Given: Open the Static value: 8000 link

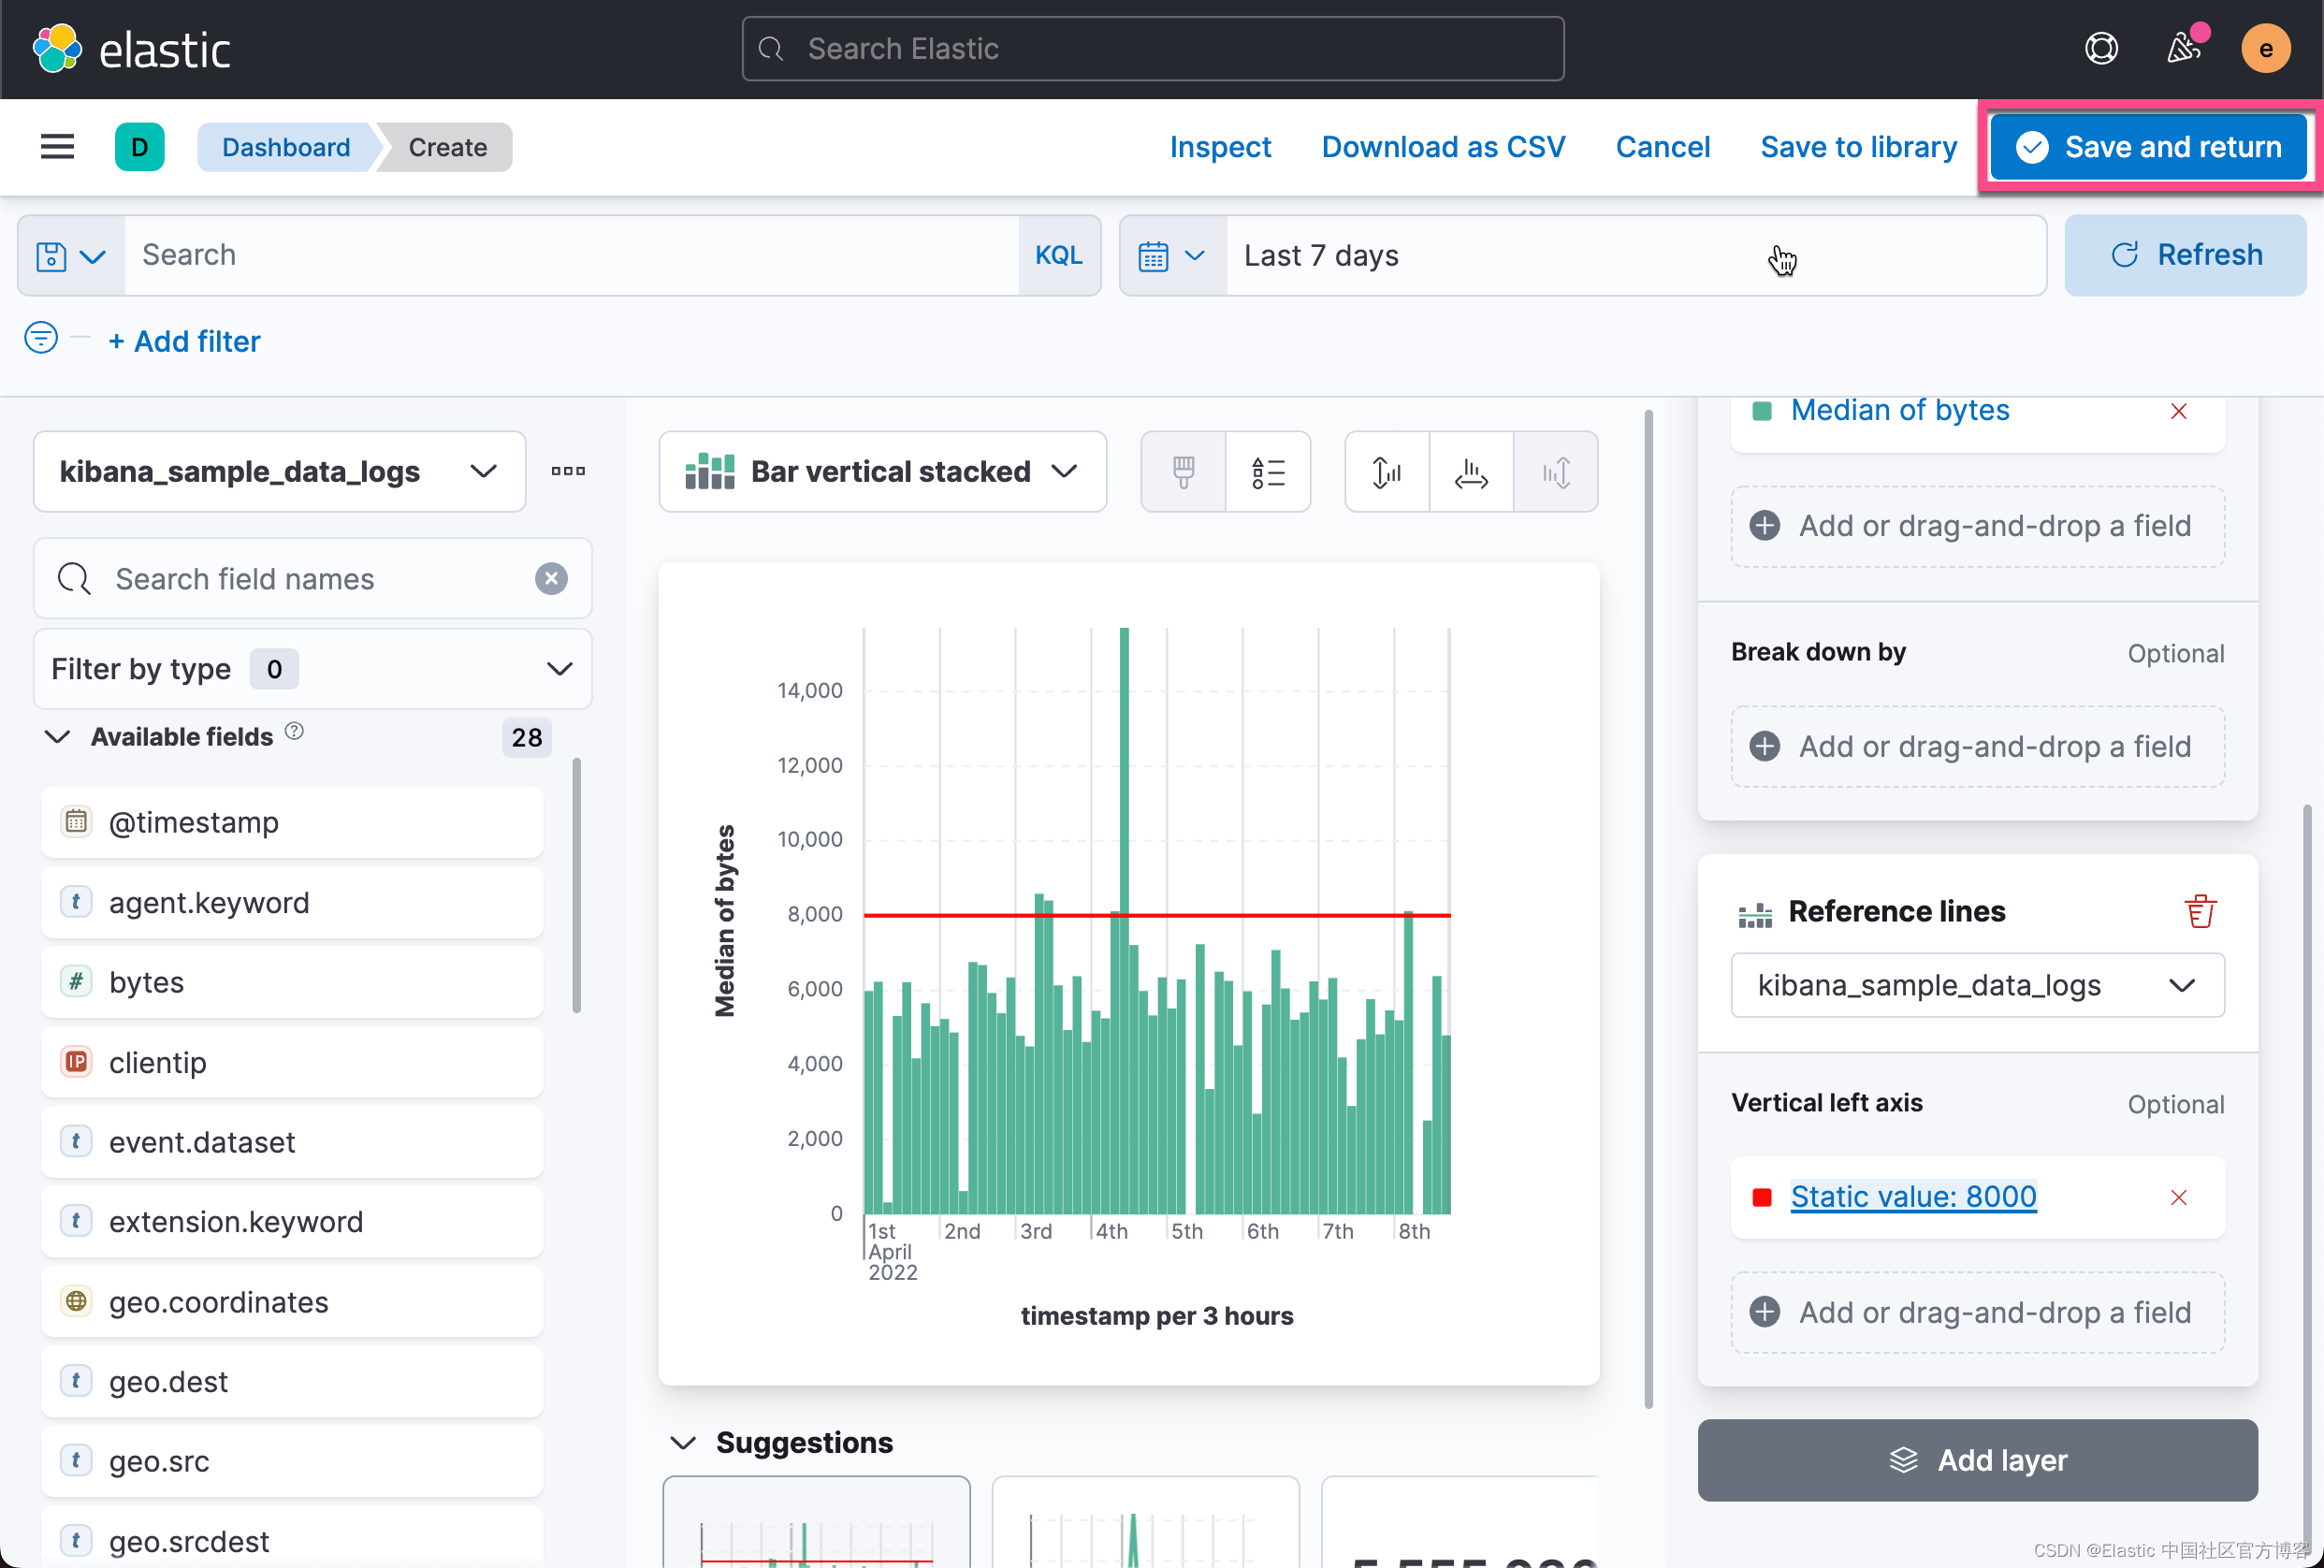Looking at the screenshot, I should [1912, 1196].
